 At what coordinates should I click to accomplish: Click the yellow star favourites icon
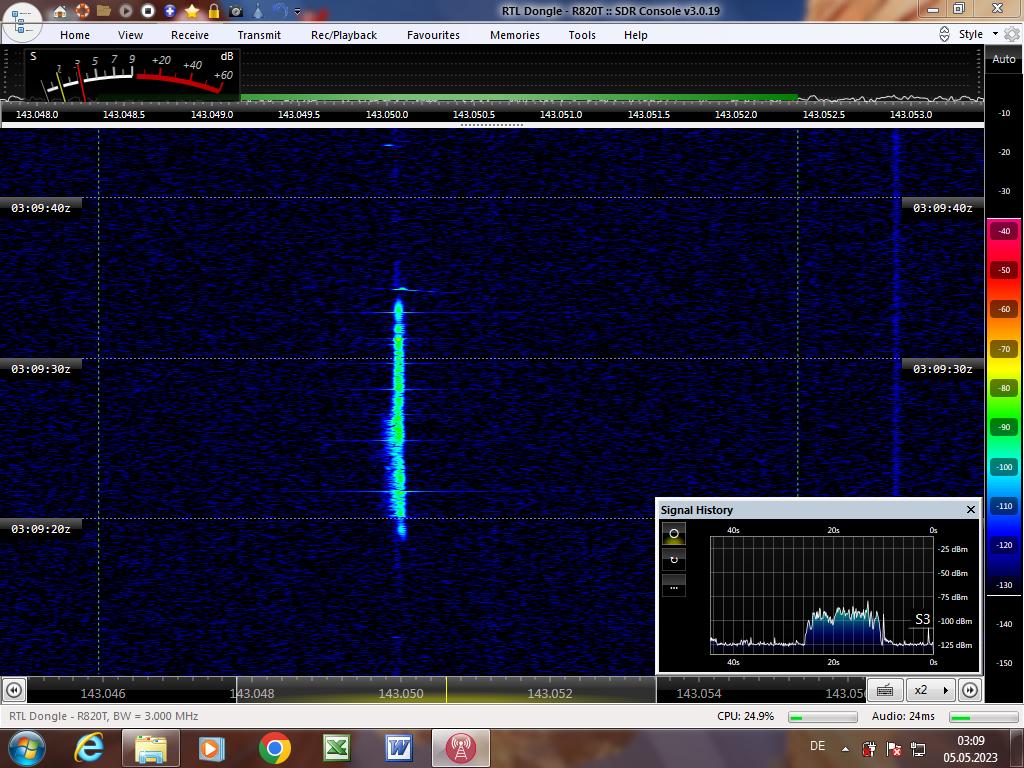(x=192, y=10)
